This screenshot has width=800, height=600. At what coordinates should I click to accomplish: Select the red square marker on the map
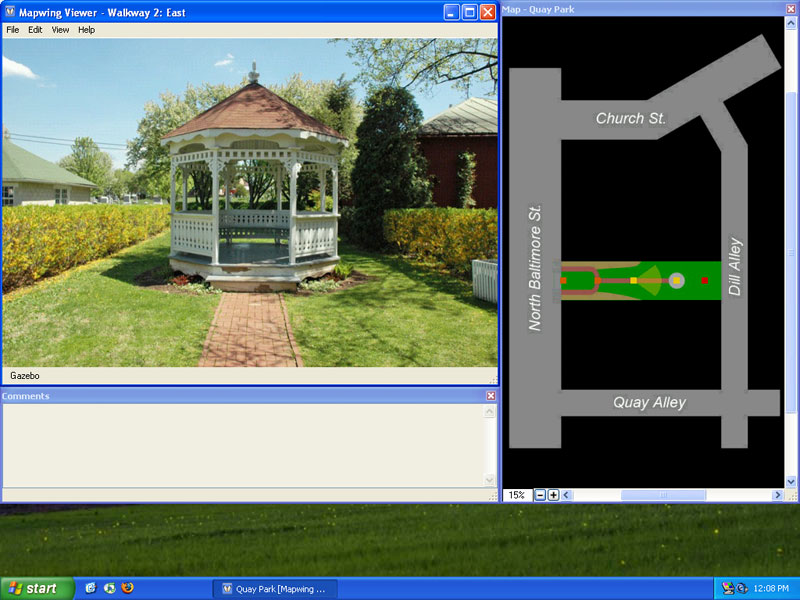click(x=705, y=280)
